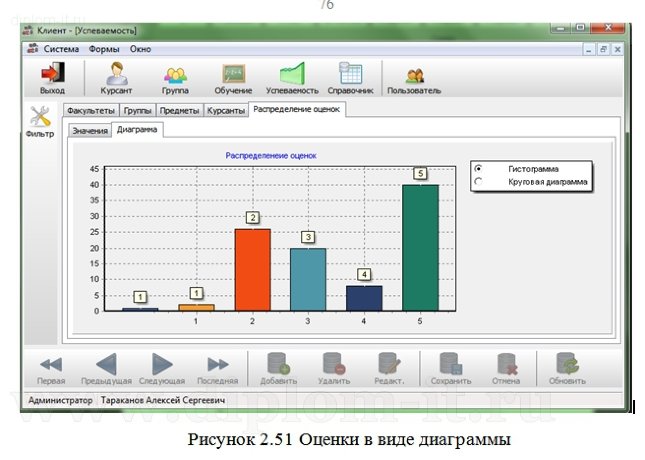Switch to the Курсанты tab
The image size is (645, 460).
pos(226,110)
